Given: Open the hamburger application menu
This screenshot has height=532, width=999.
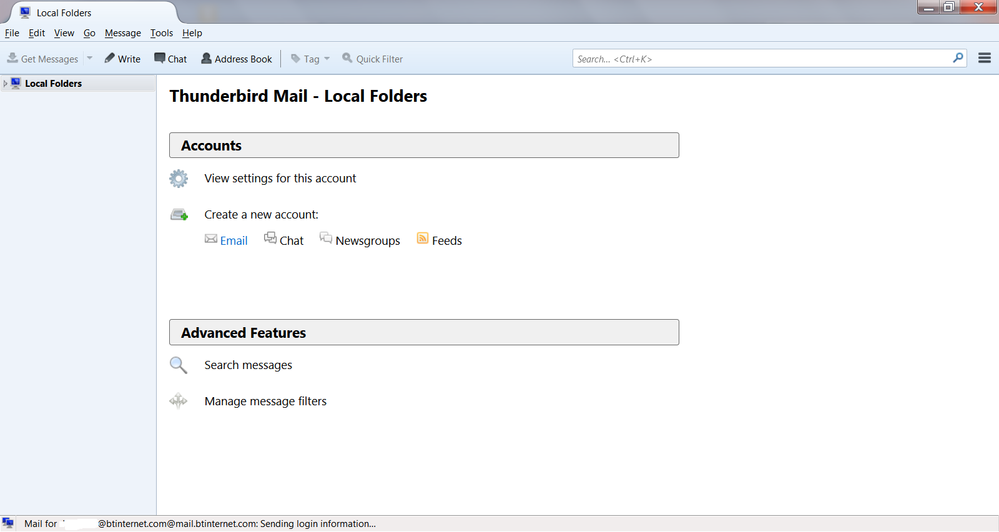Looking at the screenshot, I should pos(984,58).
